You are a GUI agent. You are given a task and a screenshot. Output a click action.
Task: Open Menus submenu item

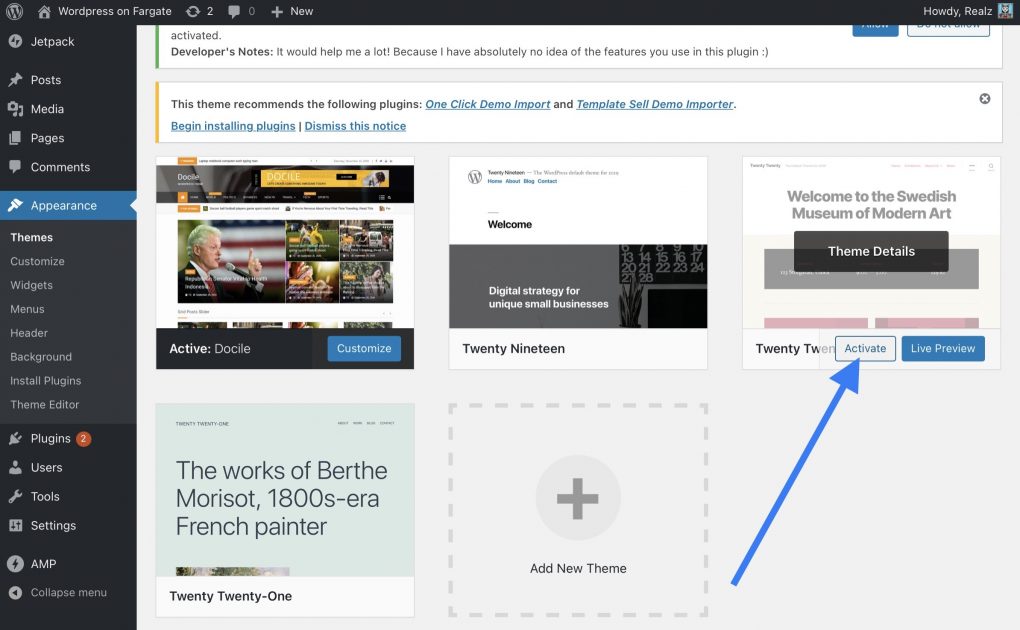(x=27, y=309)
